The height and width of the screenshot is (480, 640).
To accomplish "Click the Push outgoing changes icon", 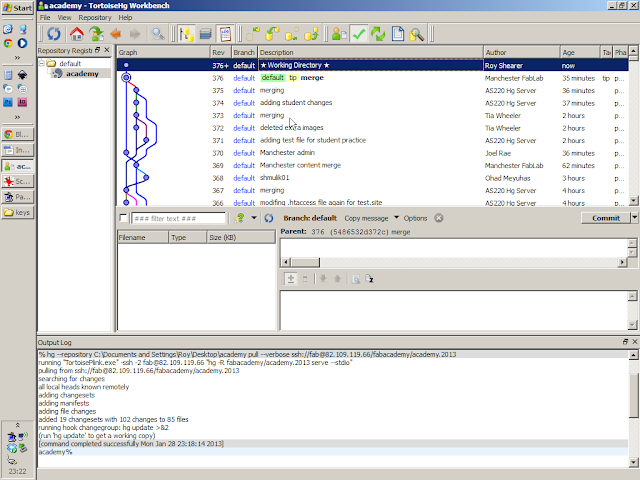I will pyautogui.click(x=311, y=34).
